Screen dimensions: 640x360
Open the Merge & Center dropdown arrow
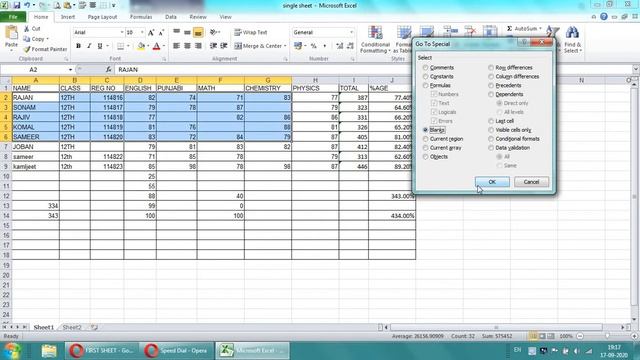click(285, 46)
